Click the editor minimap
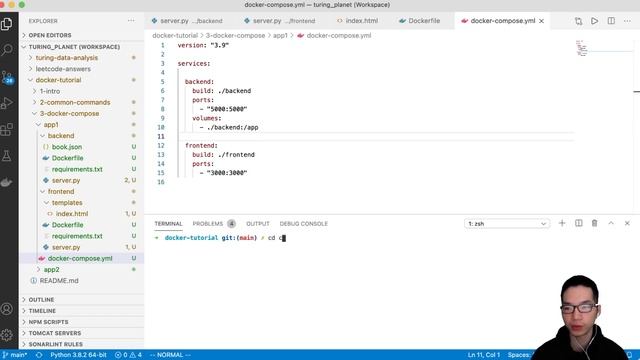 (x=582, y=48)
